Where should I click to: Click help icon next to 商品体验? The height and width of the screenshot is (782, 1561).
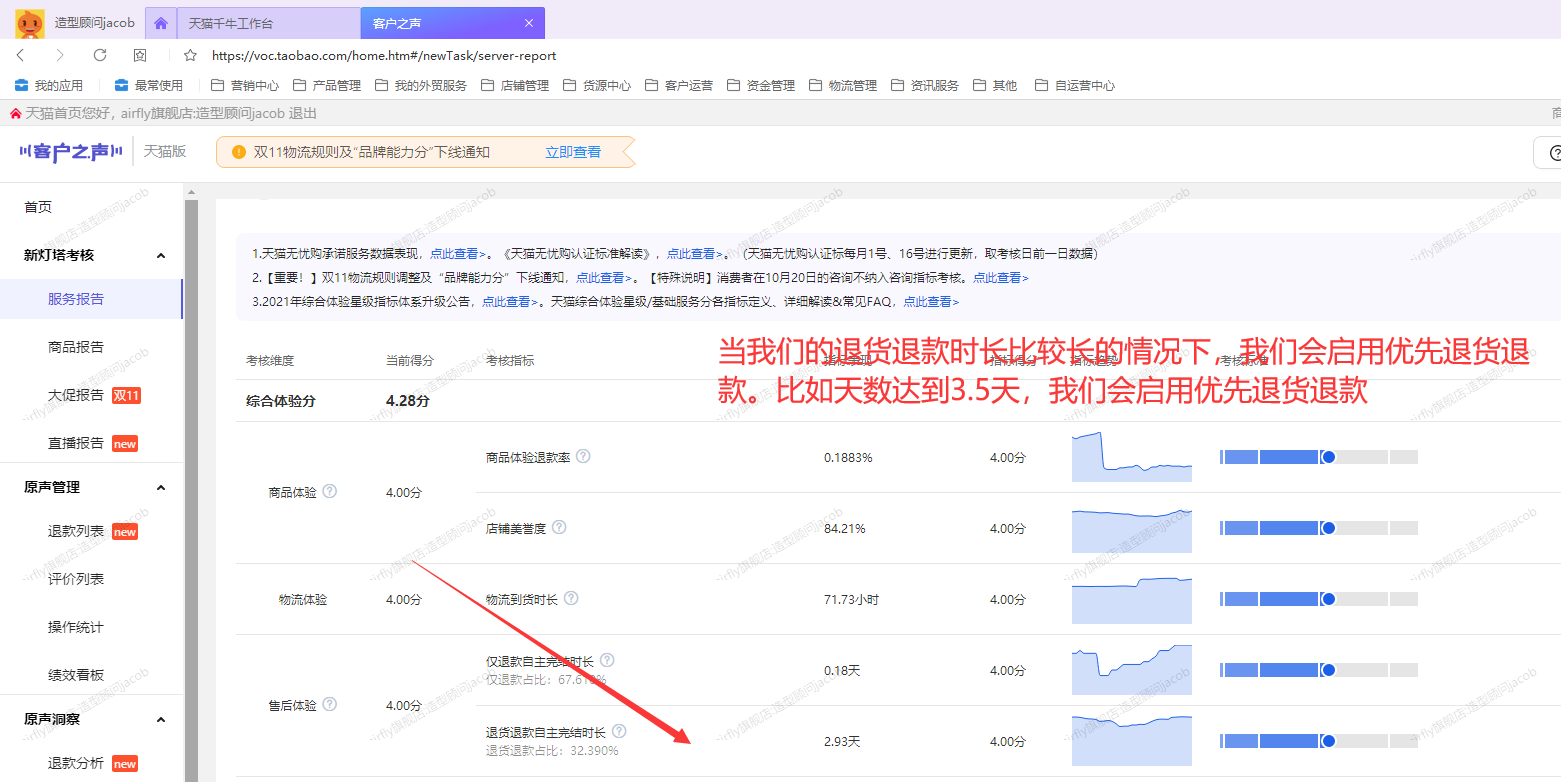point(330,491)
